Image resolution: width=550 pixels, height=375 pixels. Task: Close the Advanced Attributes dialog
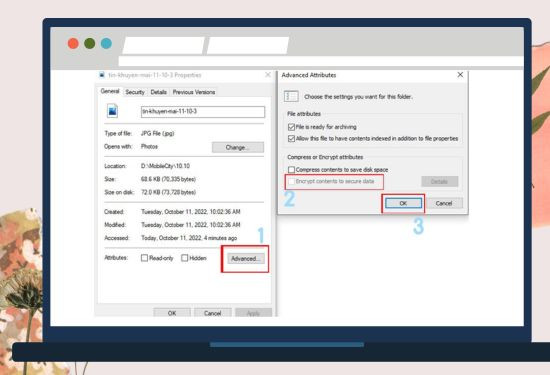pos(460,75)
